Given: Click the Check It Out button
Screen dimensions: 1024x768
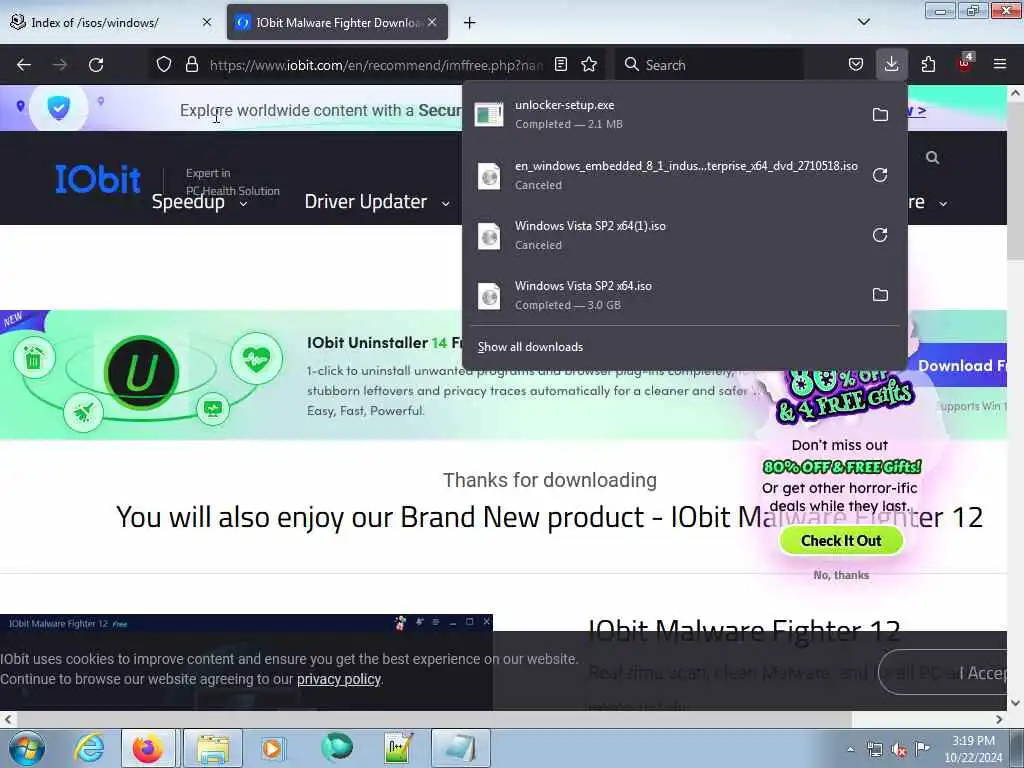Looking at the screenshot, I should [x=841, y=541].
